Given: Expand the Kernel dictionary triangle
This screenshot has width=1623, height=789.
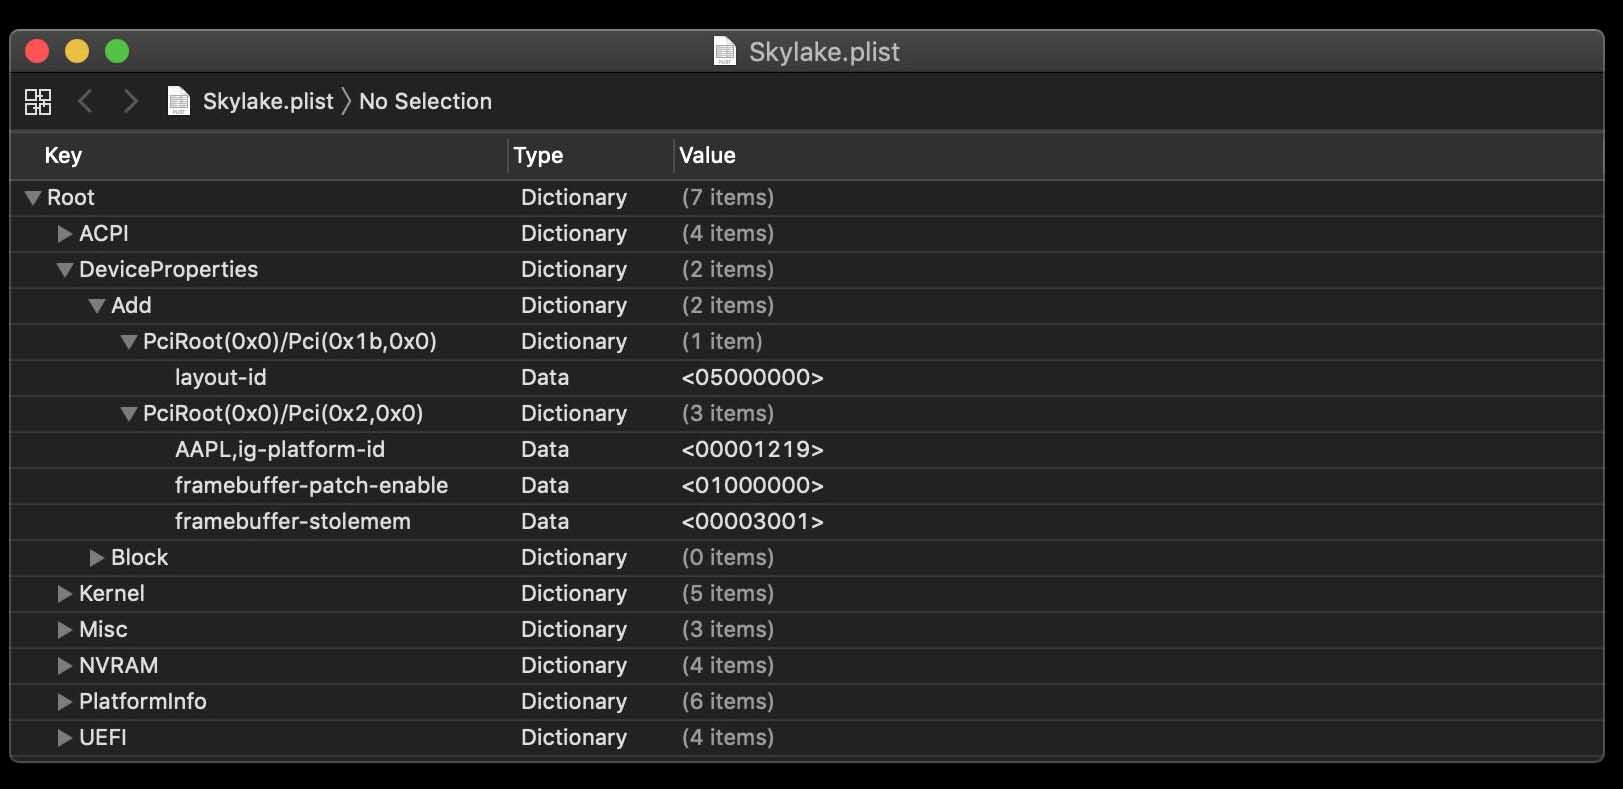Looking at the screenshot, I should [65, 594].
